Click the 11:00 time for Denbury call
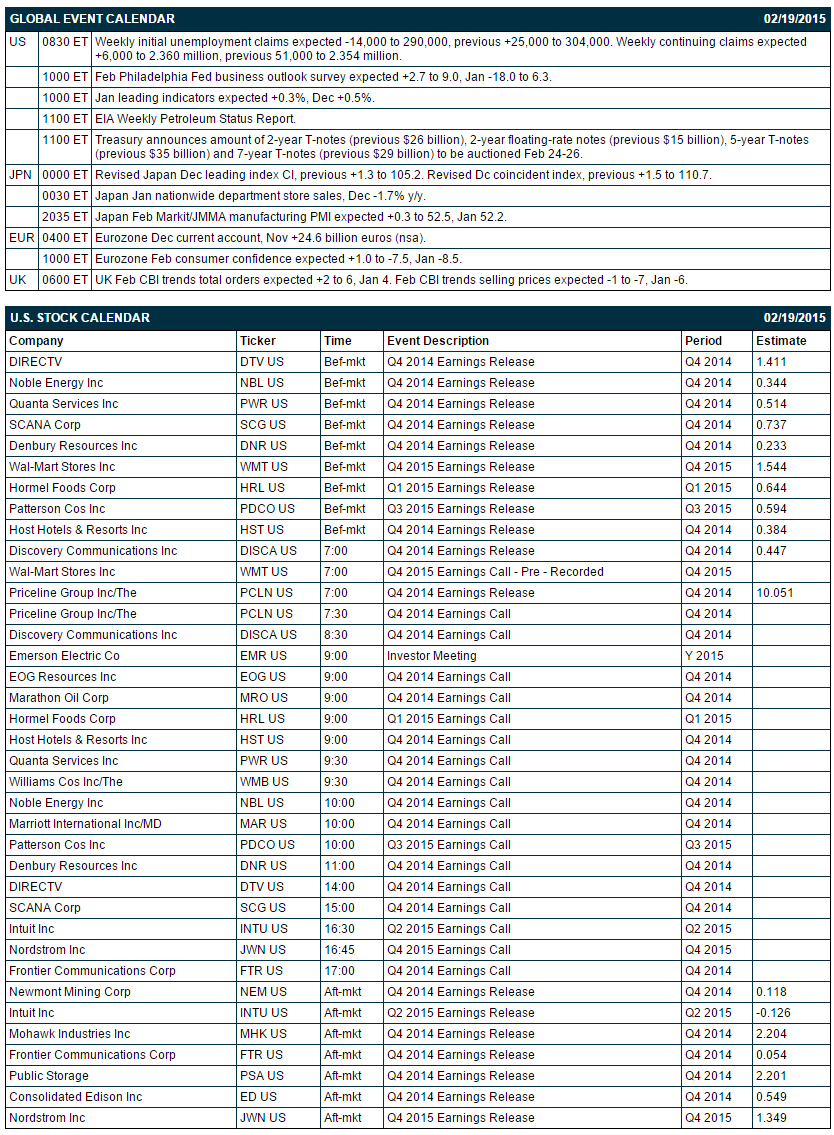834x1135 pixels. tap(340, 866)
